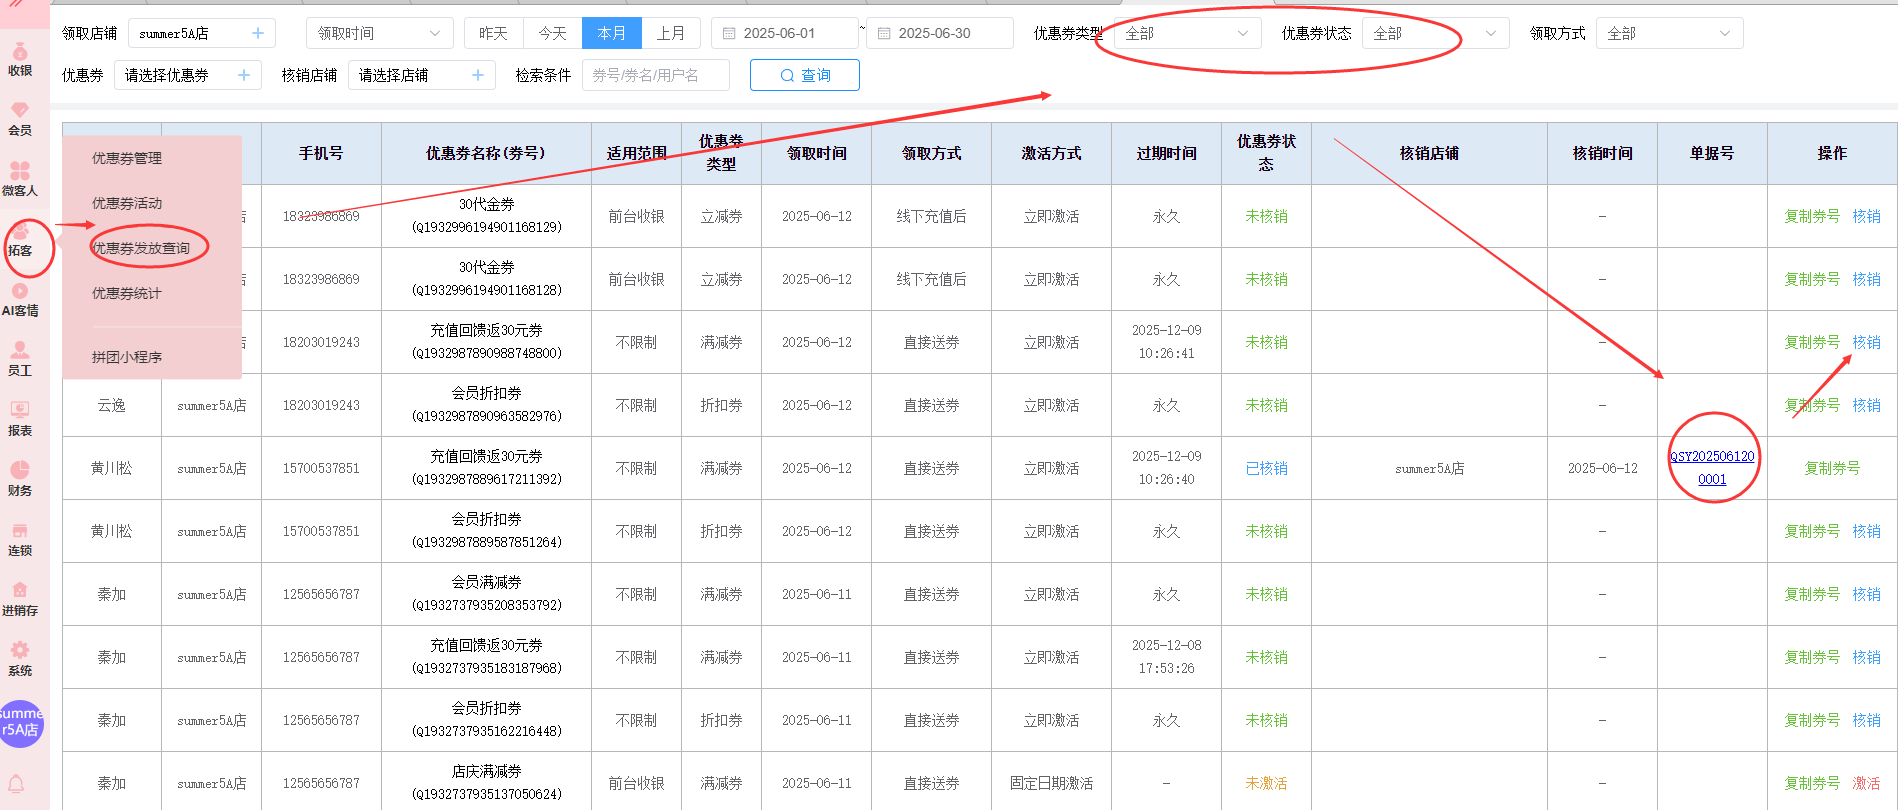Screen dimensions: 1898x810
Task: Expand the 优惠券类型 dropdown
Action: [x=1187, y=33]
